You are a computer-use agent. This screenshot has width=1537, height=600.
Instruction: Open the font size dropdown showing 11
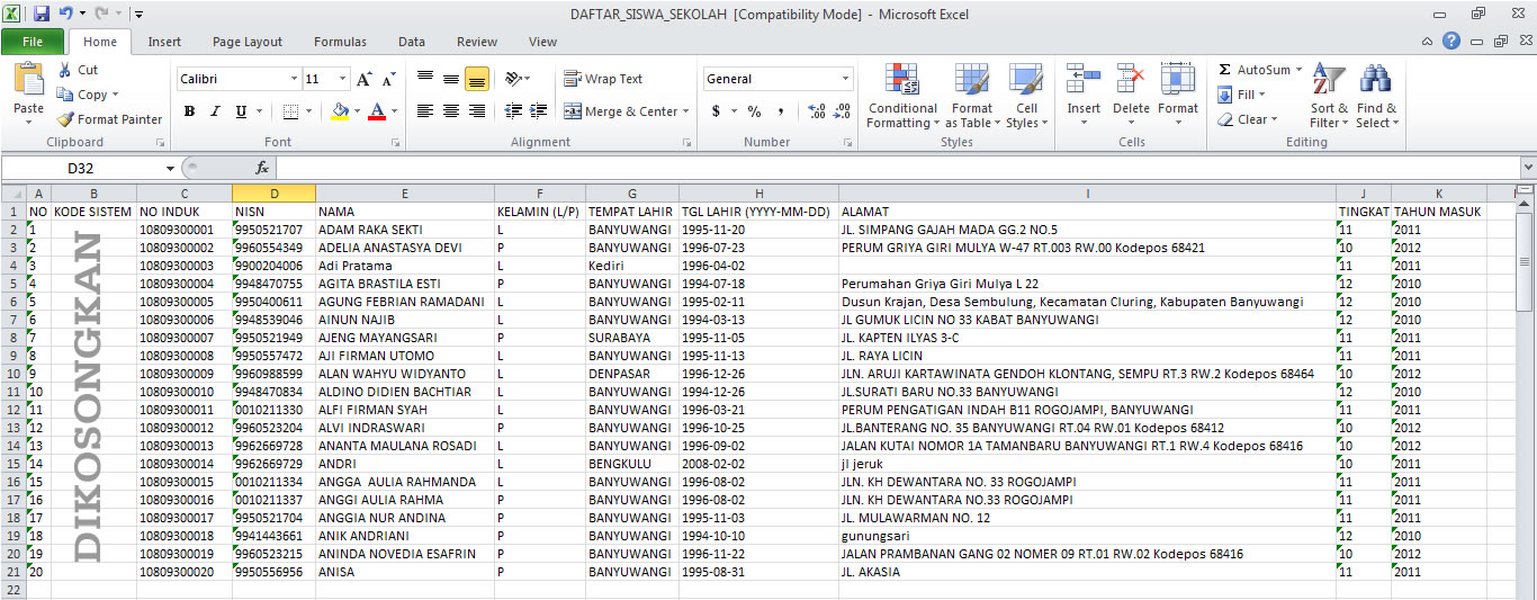[343, 79]
